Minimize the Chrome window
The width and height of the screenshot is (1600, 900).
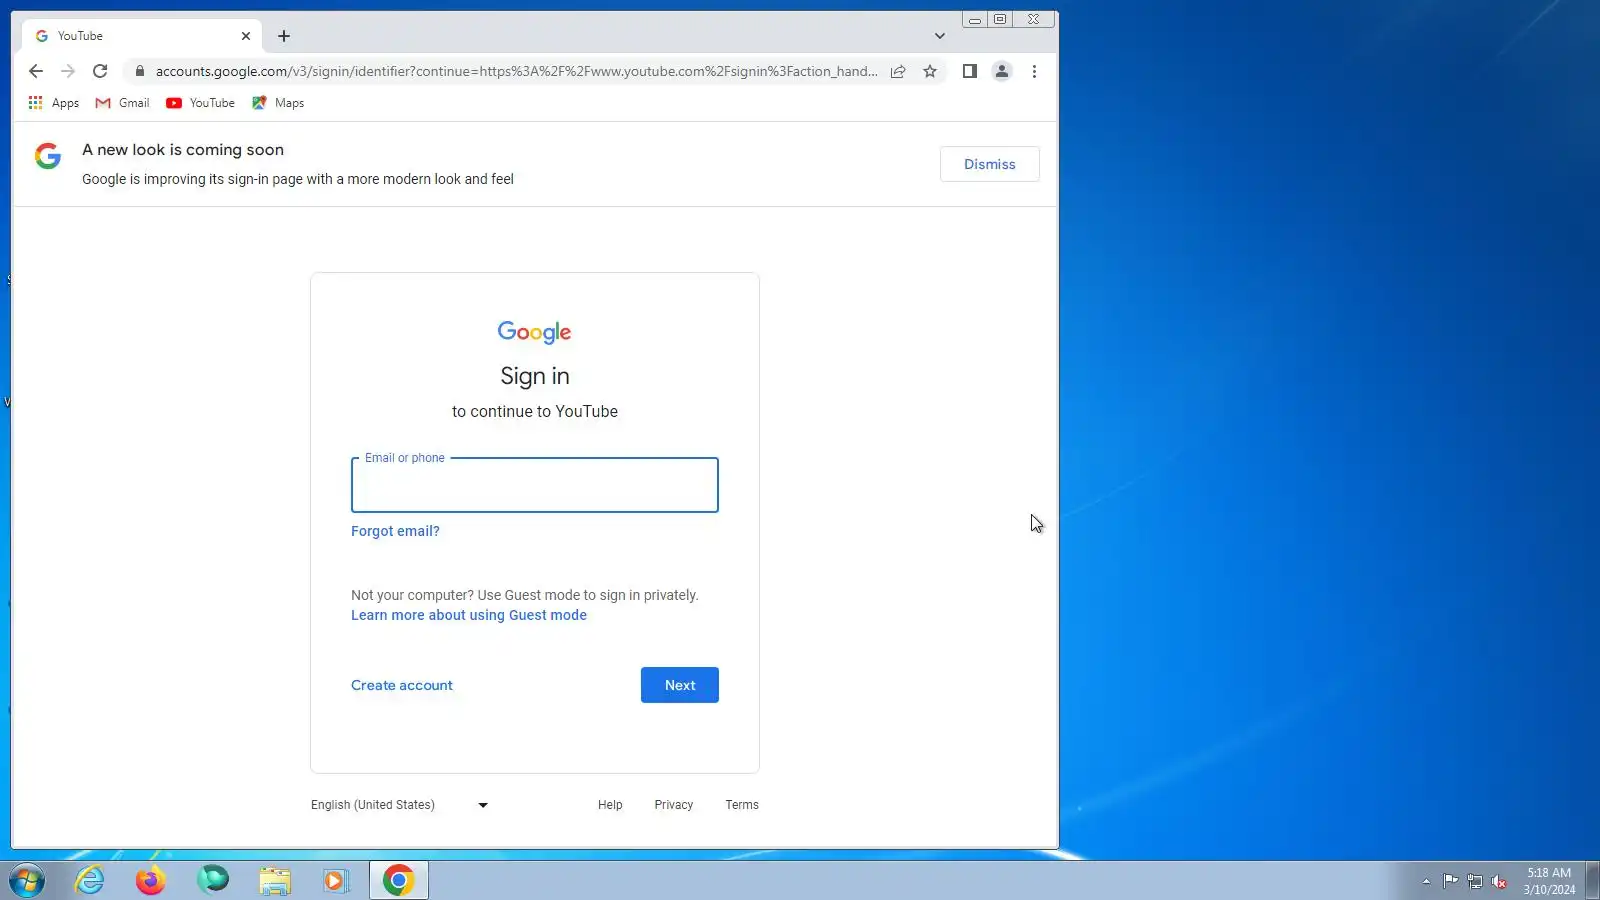click(x=975, y=19)
